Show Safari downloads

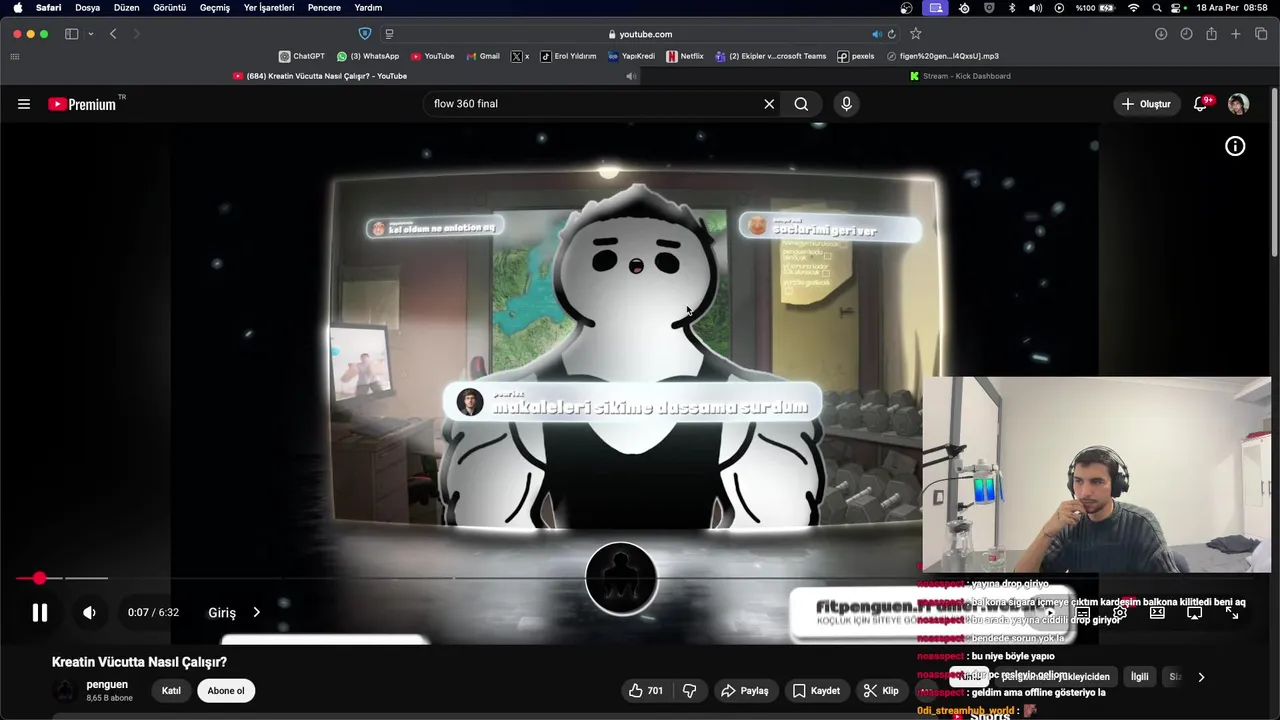point(1161,34)
